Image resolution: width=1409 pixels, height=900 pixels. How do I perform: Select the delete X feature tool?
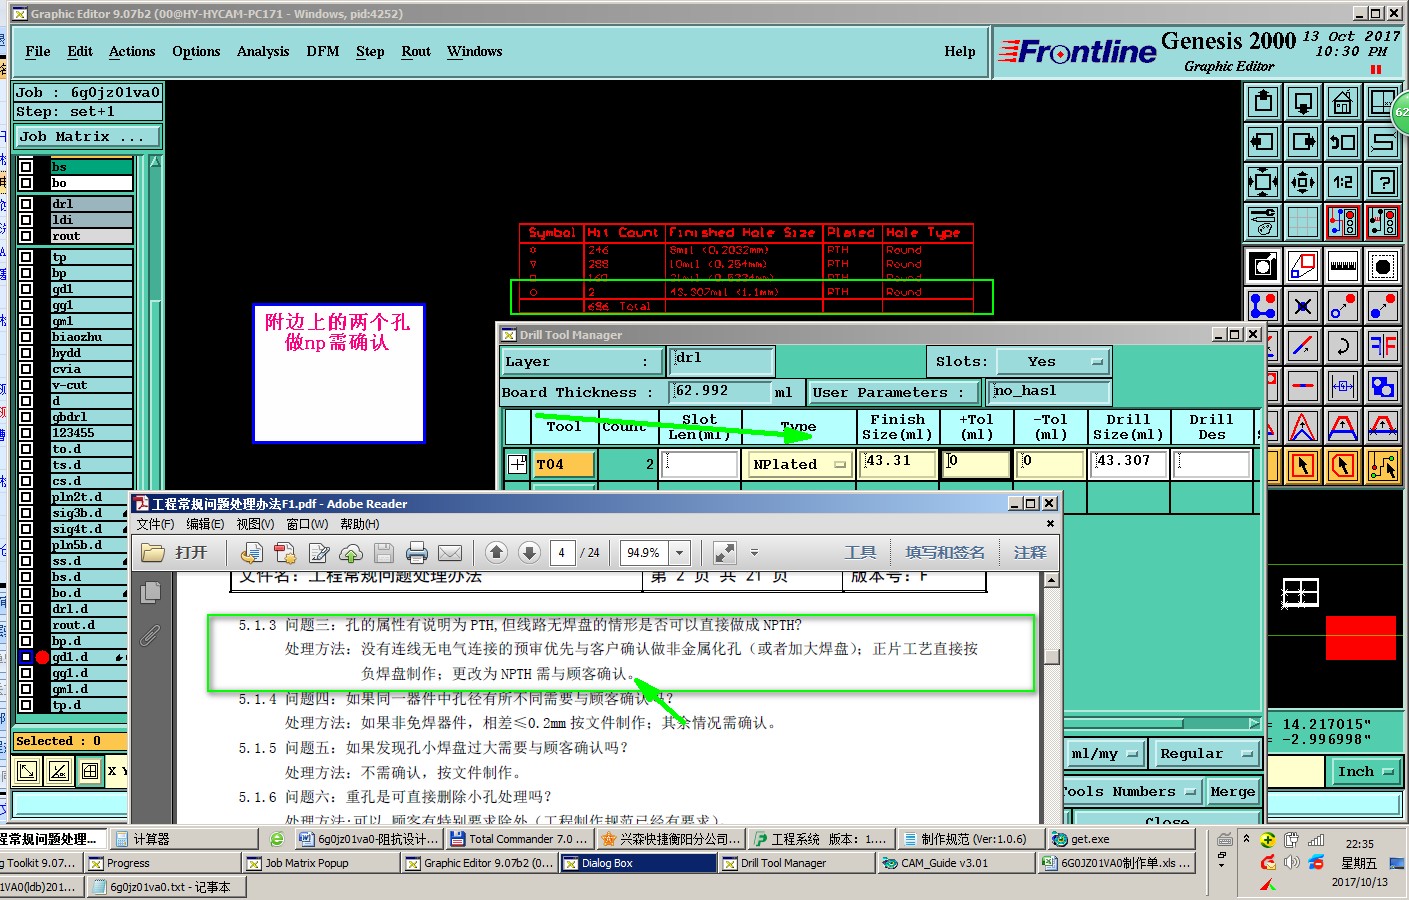pyautogui.click(x=1303, y=306)
